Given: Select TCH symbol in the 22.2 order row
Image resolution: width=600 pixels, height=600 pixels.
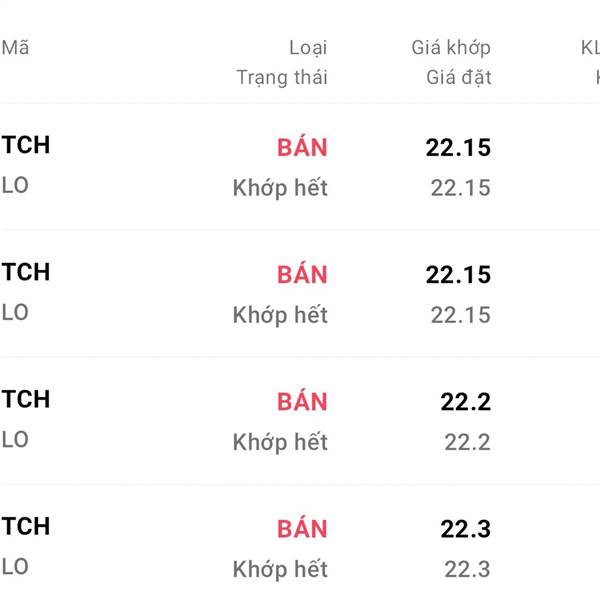Looking at the screenshot, I should pyautogui.click(x=26, y=399).
